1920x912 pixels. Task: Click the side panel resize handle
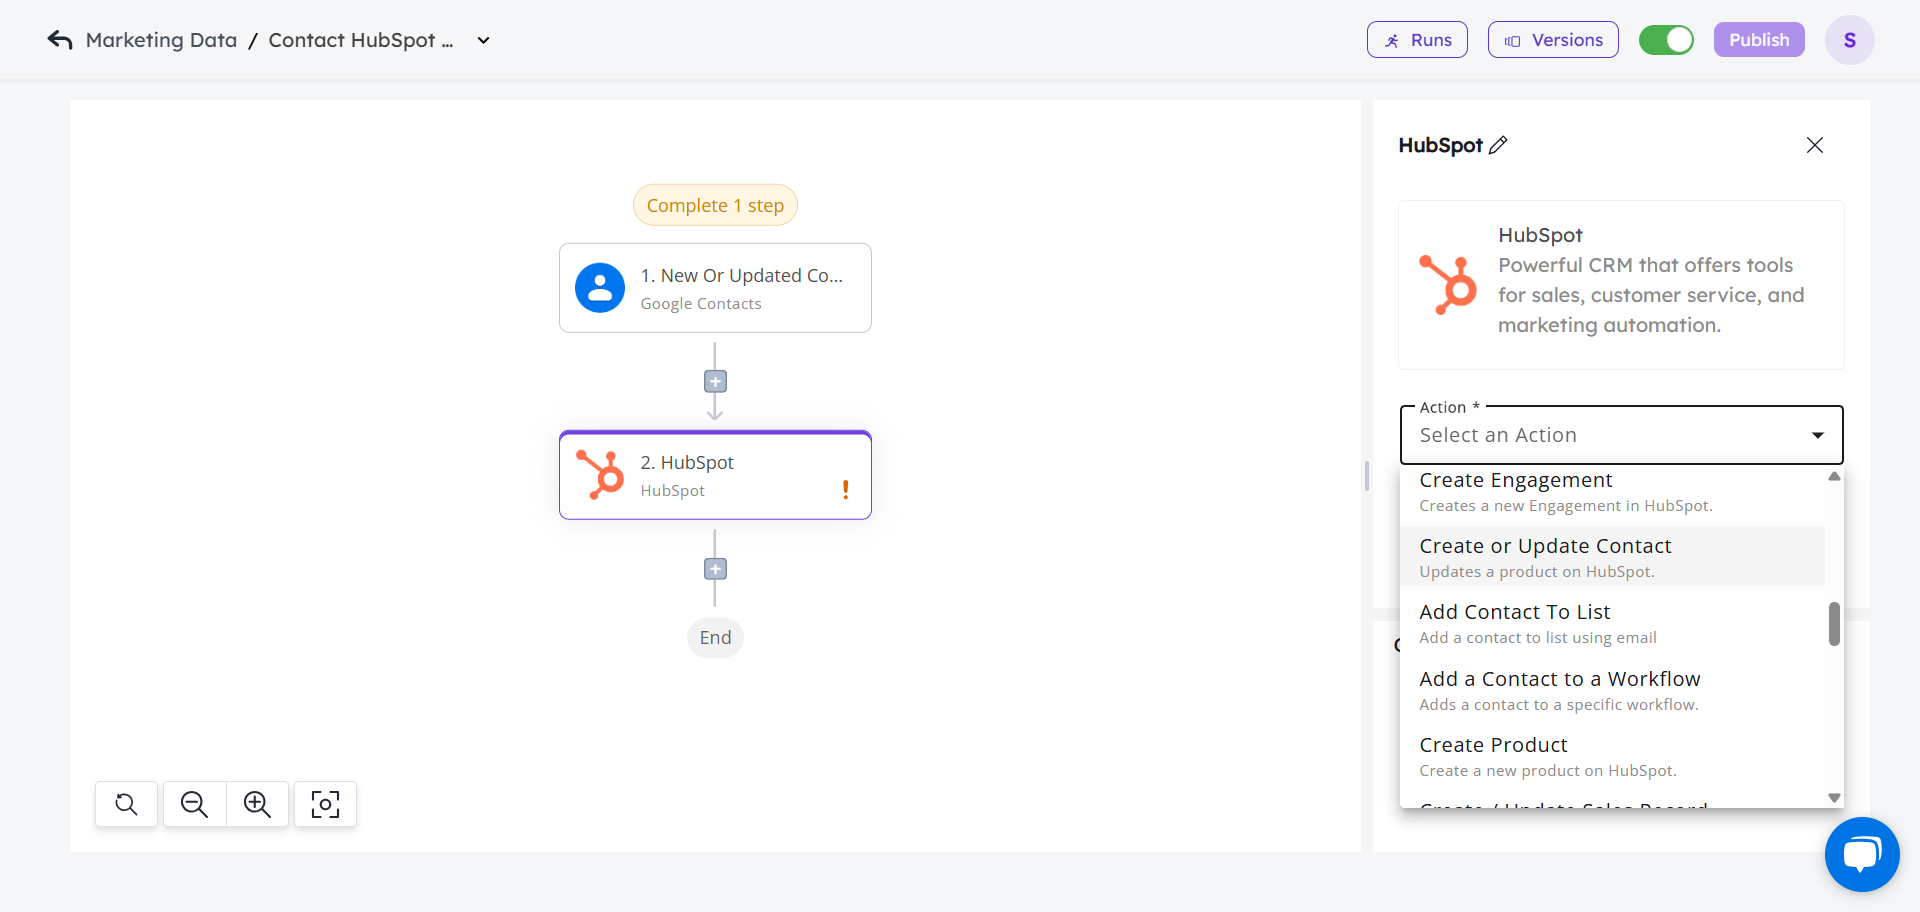[x=1366, y=476]
